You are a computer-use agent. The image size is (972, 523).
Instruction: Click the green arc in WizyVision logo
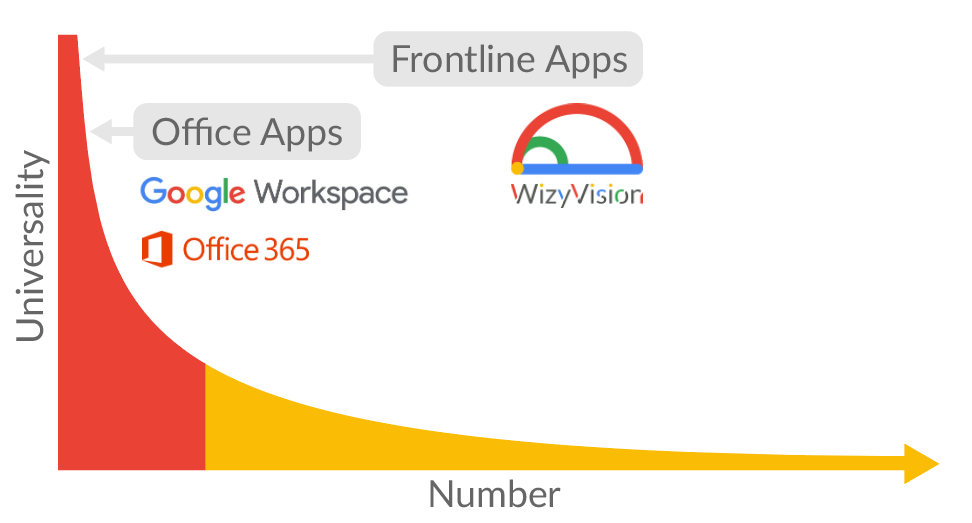point(546,150)
